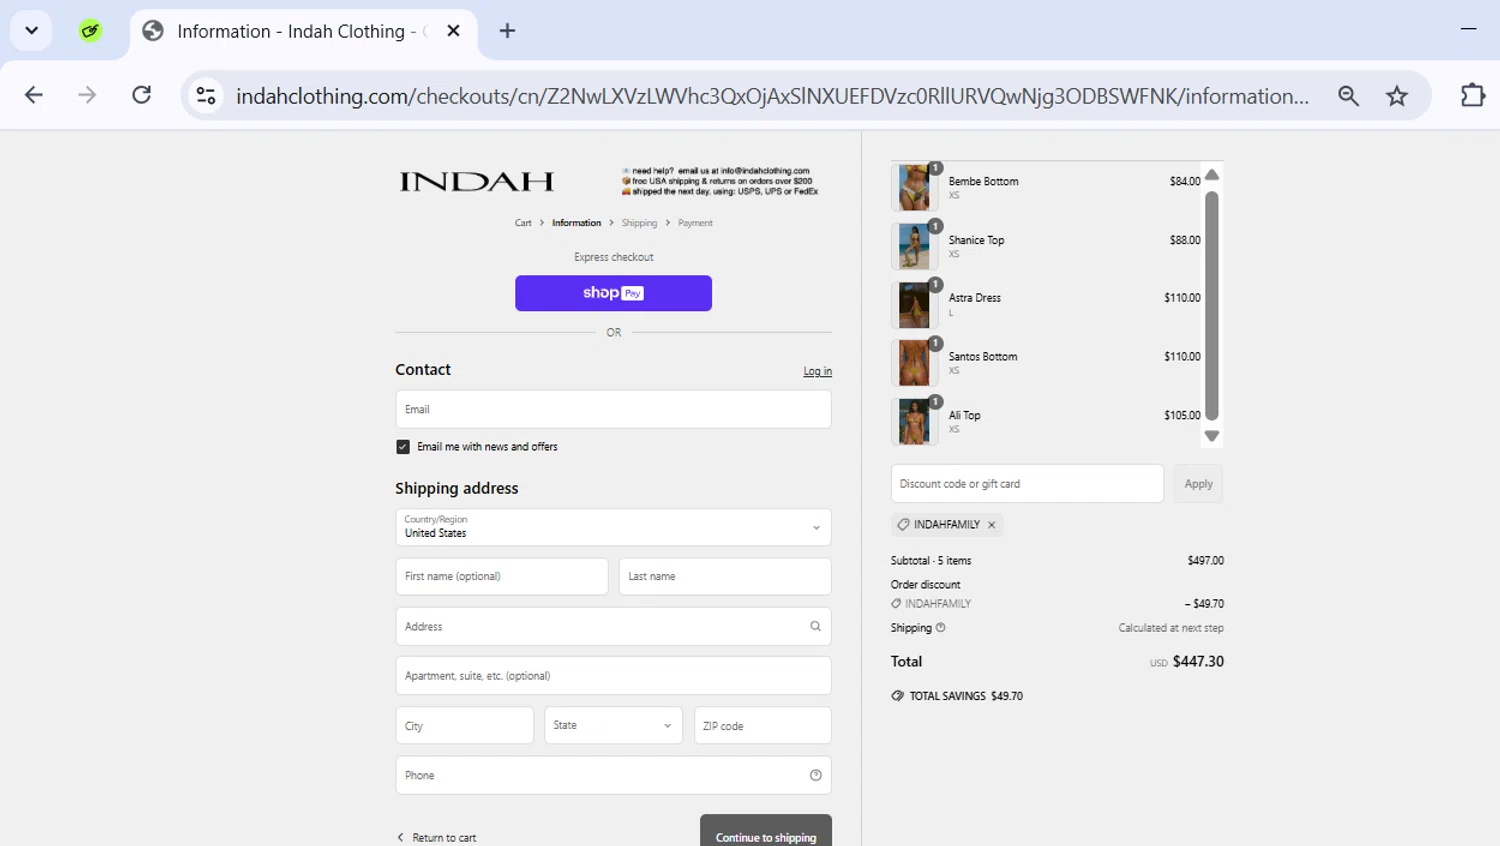Click the City input field
The image size is (1500, 846).
tap(465, 726)
